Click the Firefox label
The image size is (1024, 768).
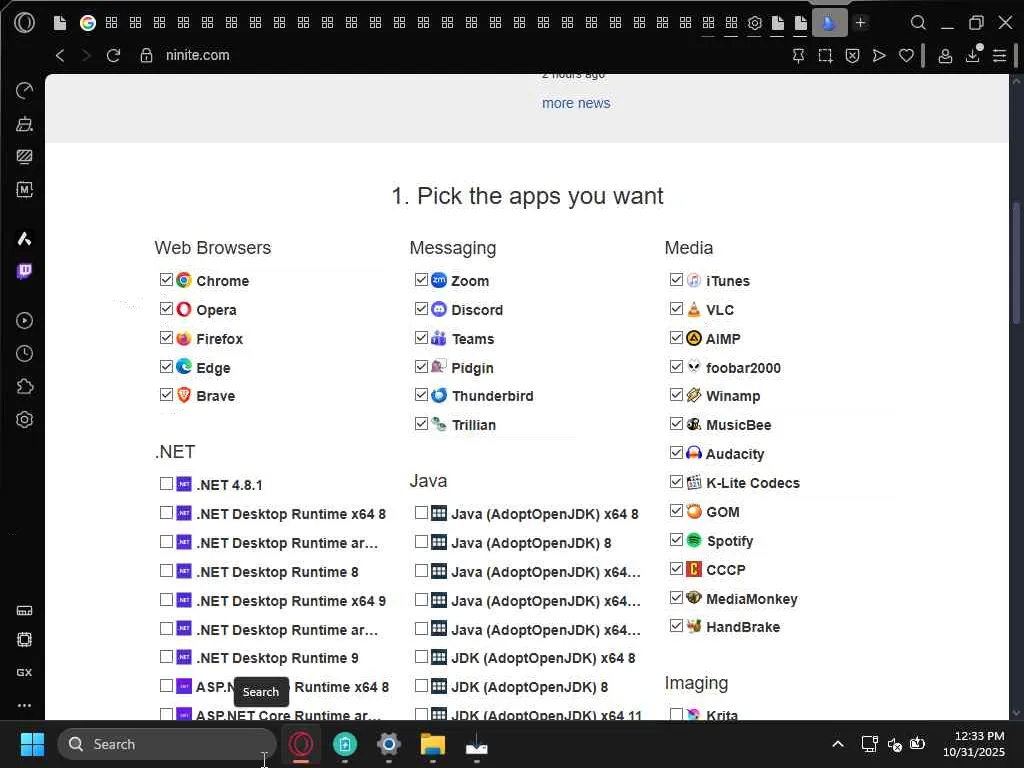point(219,339)
